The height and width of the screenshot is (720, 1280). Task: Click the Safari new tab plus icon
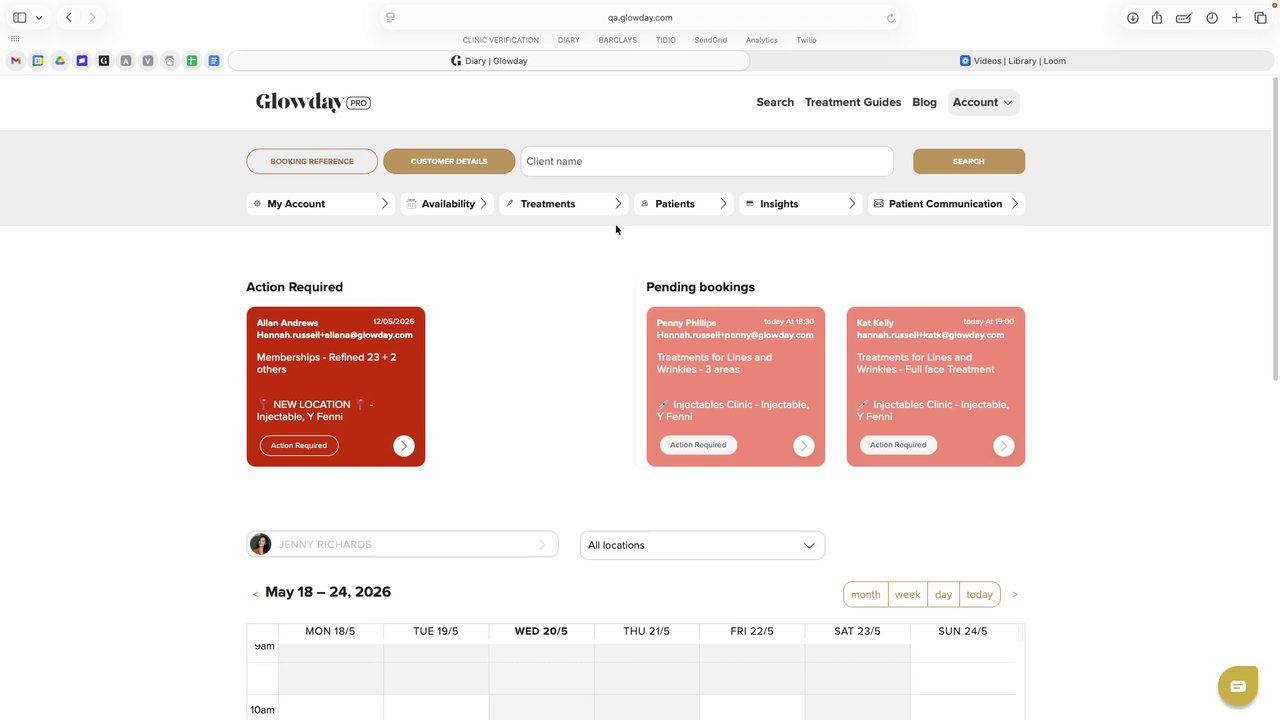1237,18
